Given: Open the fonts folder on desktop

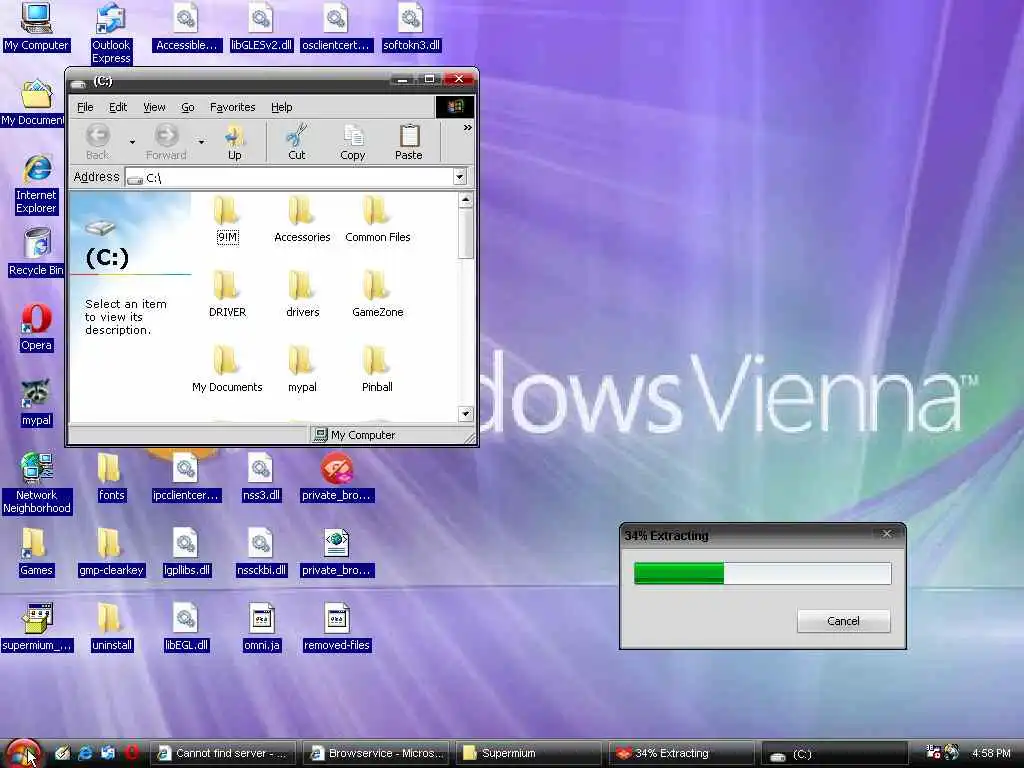Looking at the screenshot, I should point(111,477).
